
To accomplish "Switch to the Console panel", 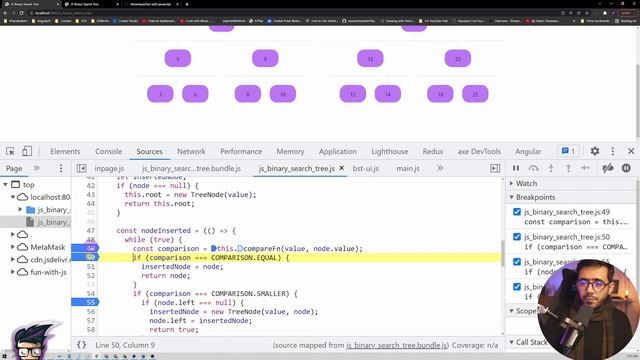I will [x=109, y=151].
